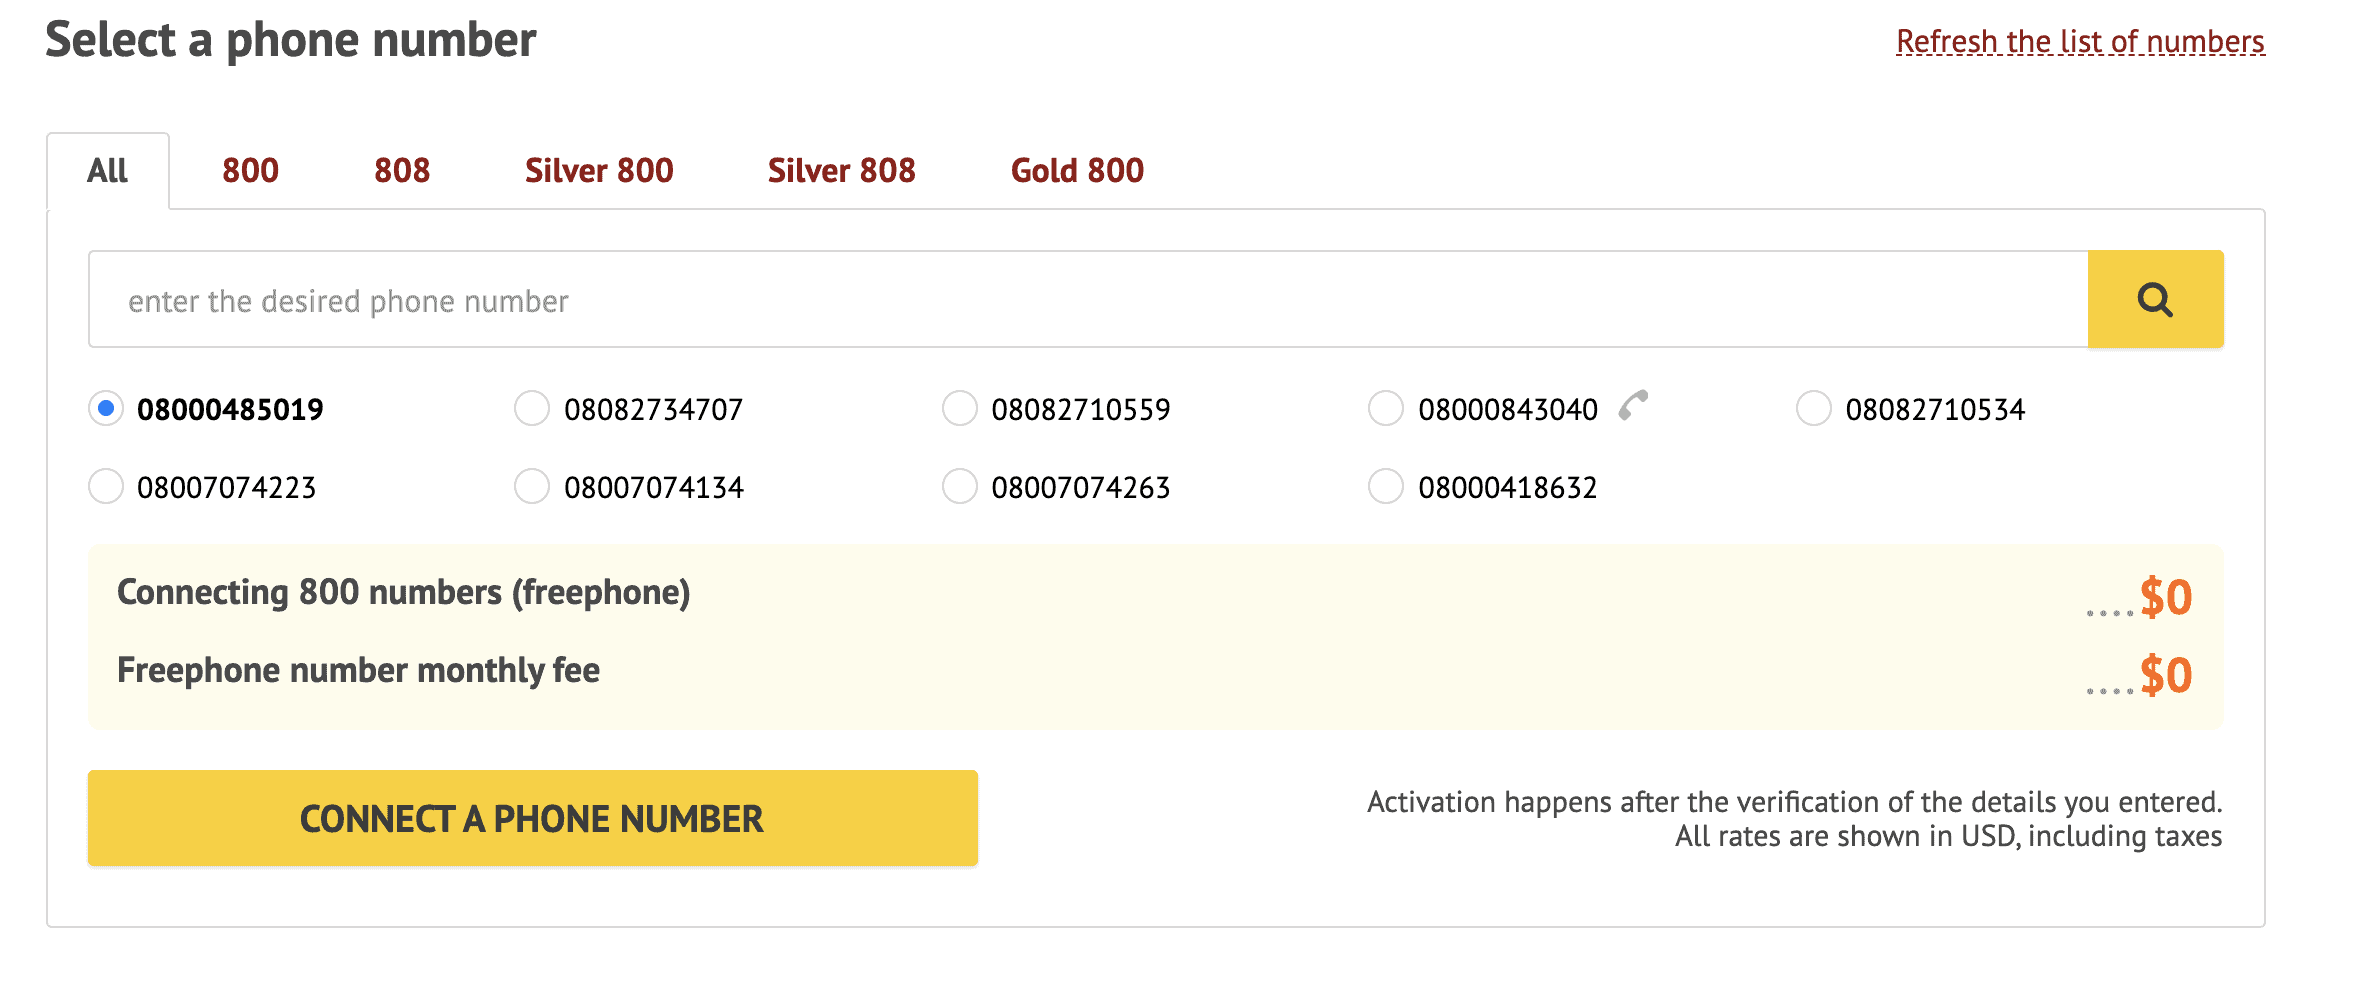Choose phone number 08082734707
Image resolution: width=2354 pixels, height=984 pixels.
(532, 408)
